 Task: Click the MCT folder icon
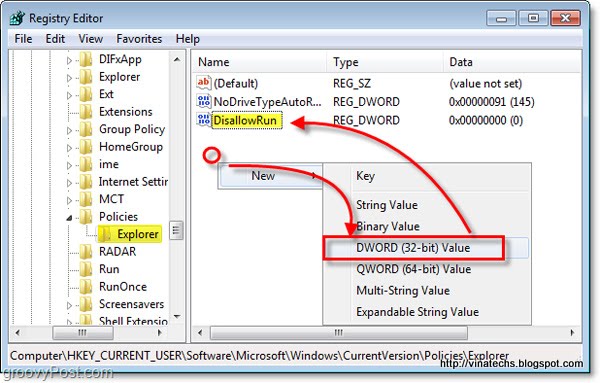pos(86,199)
